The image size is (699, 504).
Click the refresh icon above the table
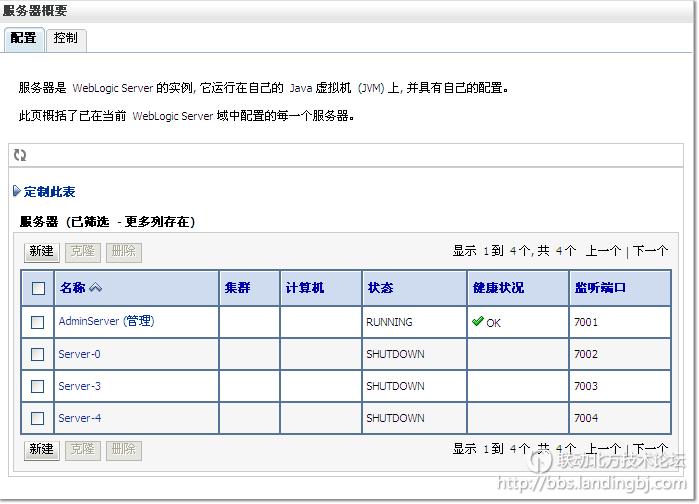pyautogui.click(x=20, y=155)
